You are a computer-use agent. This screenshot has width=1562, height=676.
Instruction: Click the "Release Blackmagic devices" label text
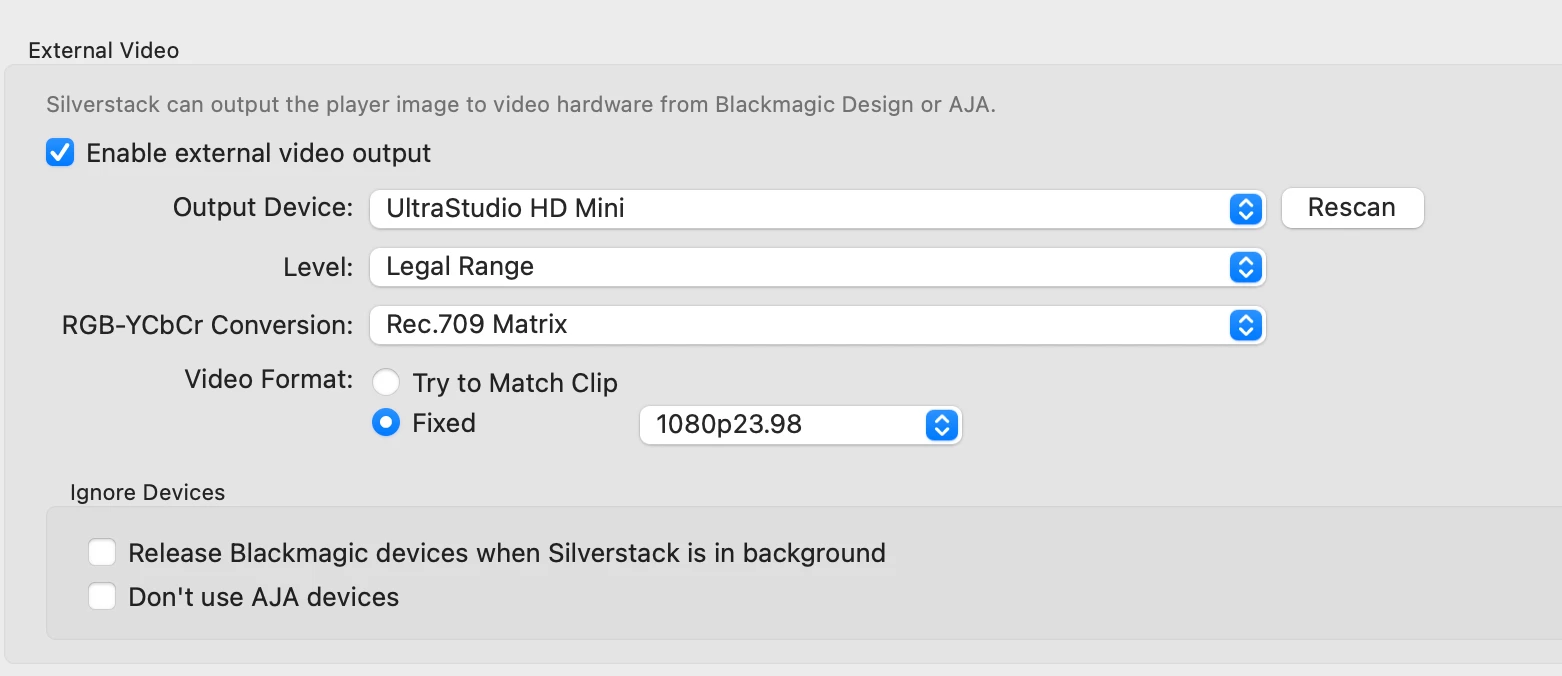tap(507, 553)
